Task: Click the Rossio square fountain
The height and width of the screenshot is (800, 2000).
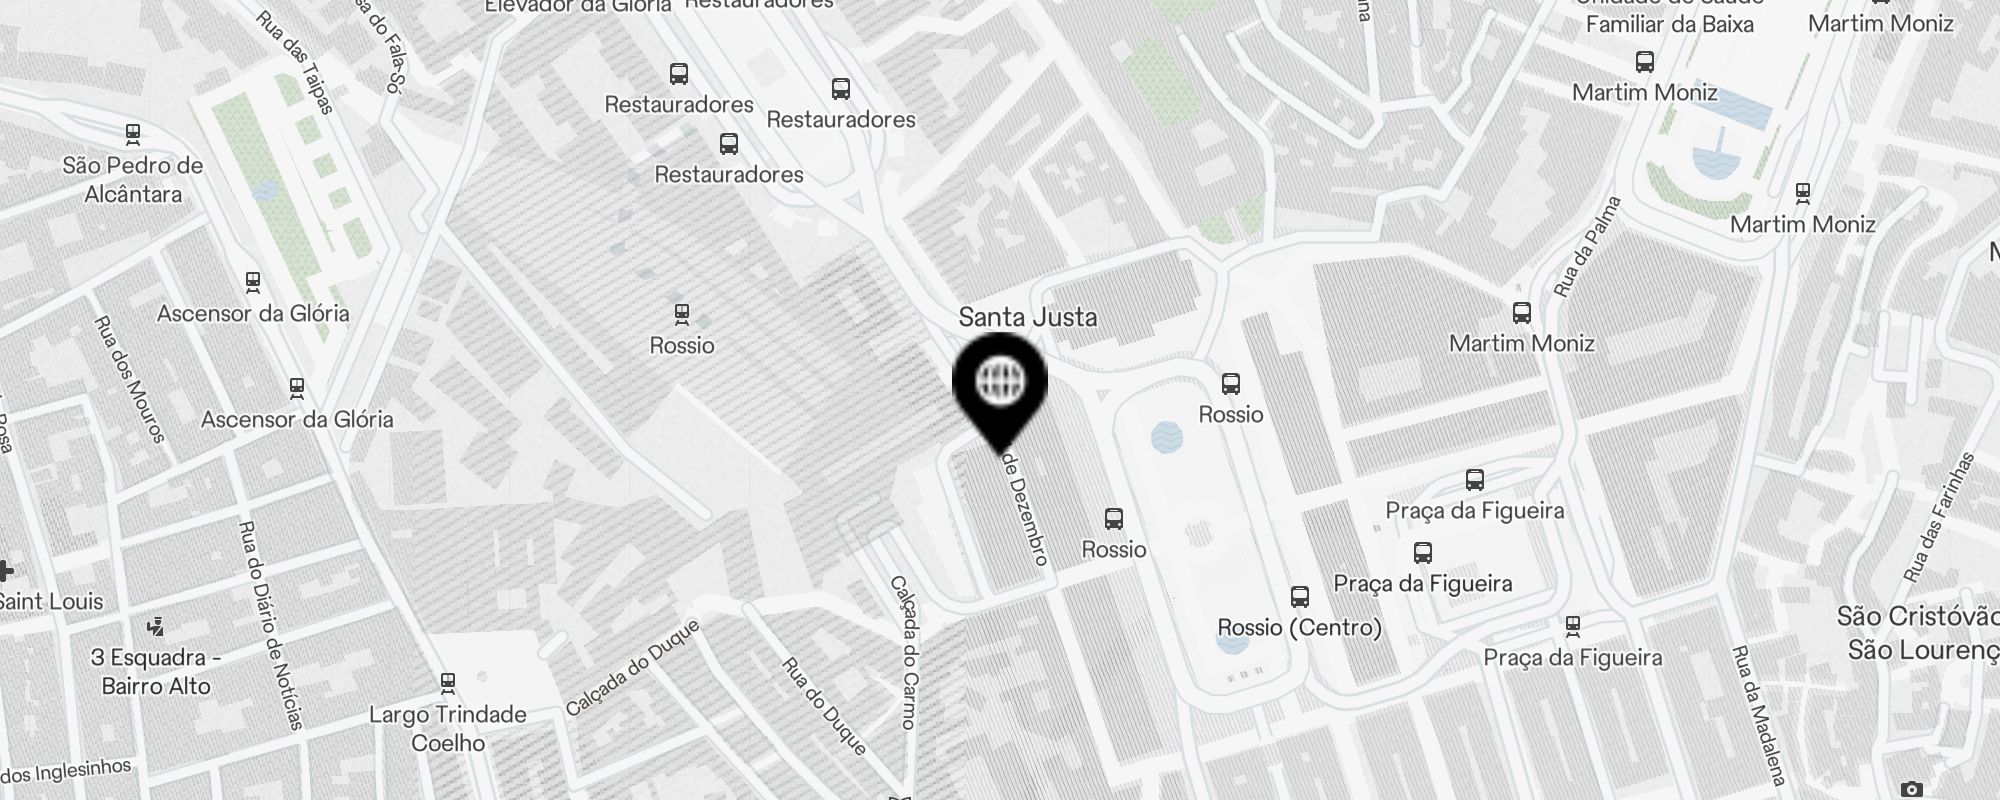Action: click(1167, 437)
